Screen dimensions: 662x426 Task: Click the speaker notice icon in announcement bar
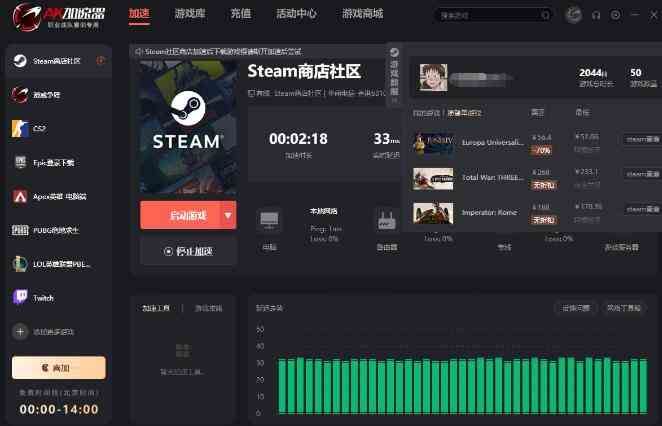click(138, 52)
